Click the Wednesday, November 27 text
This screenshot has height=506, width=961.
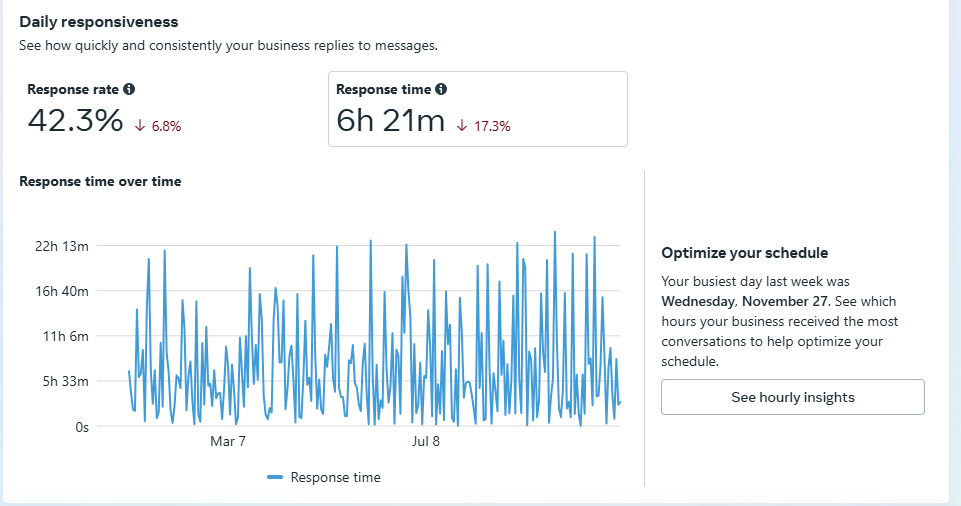click(x=745, y=301)
